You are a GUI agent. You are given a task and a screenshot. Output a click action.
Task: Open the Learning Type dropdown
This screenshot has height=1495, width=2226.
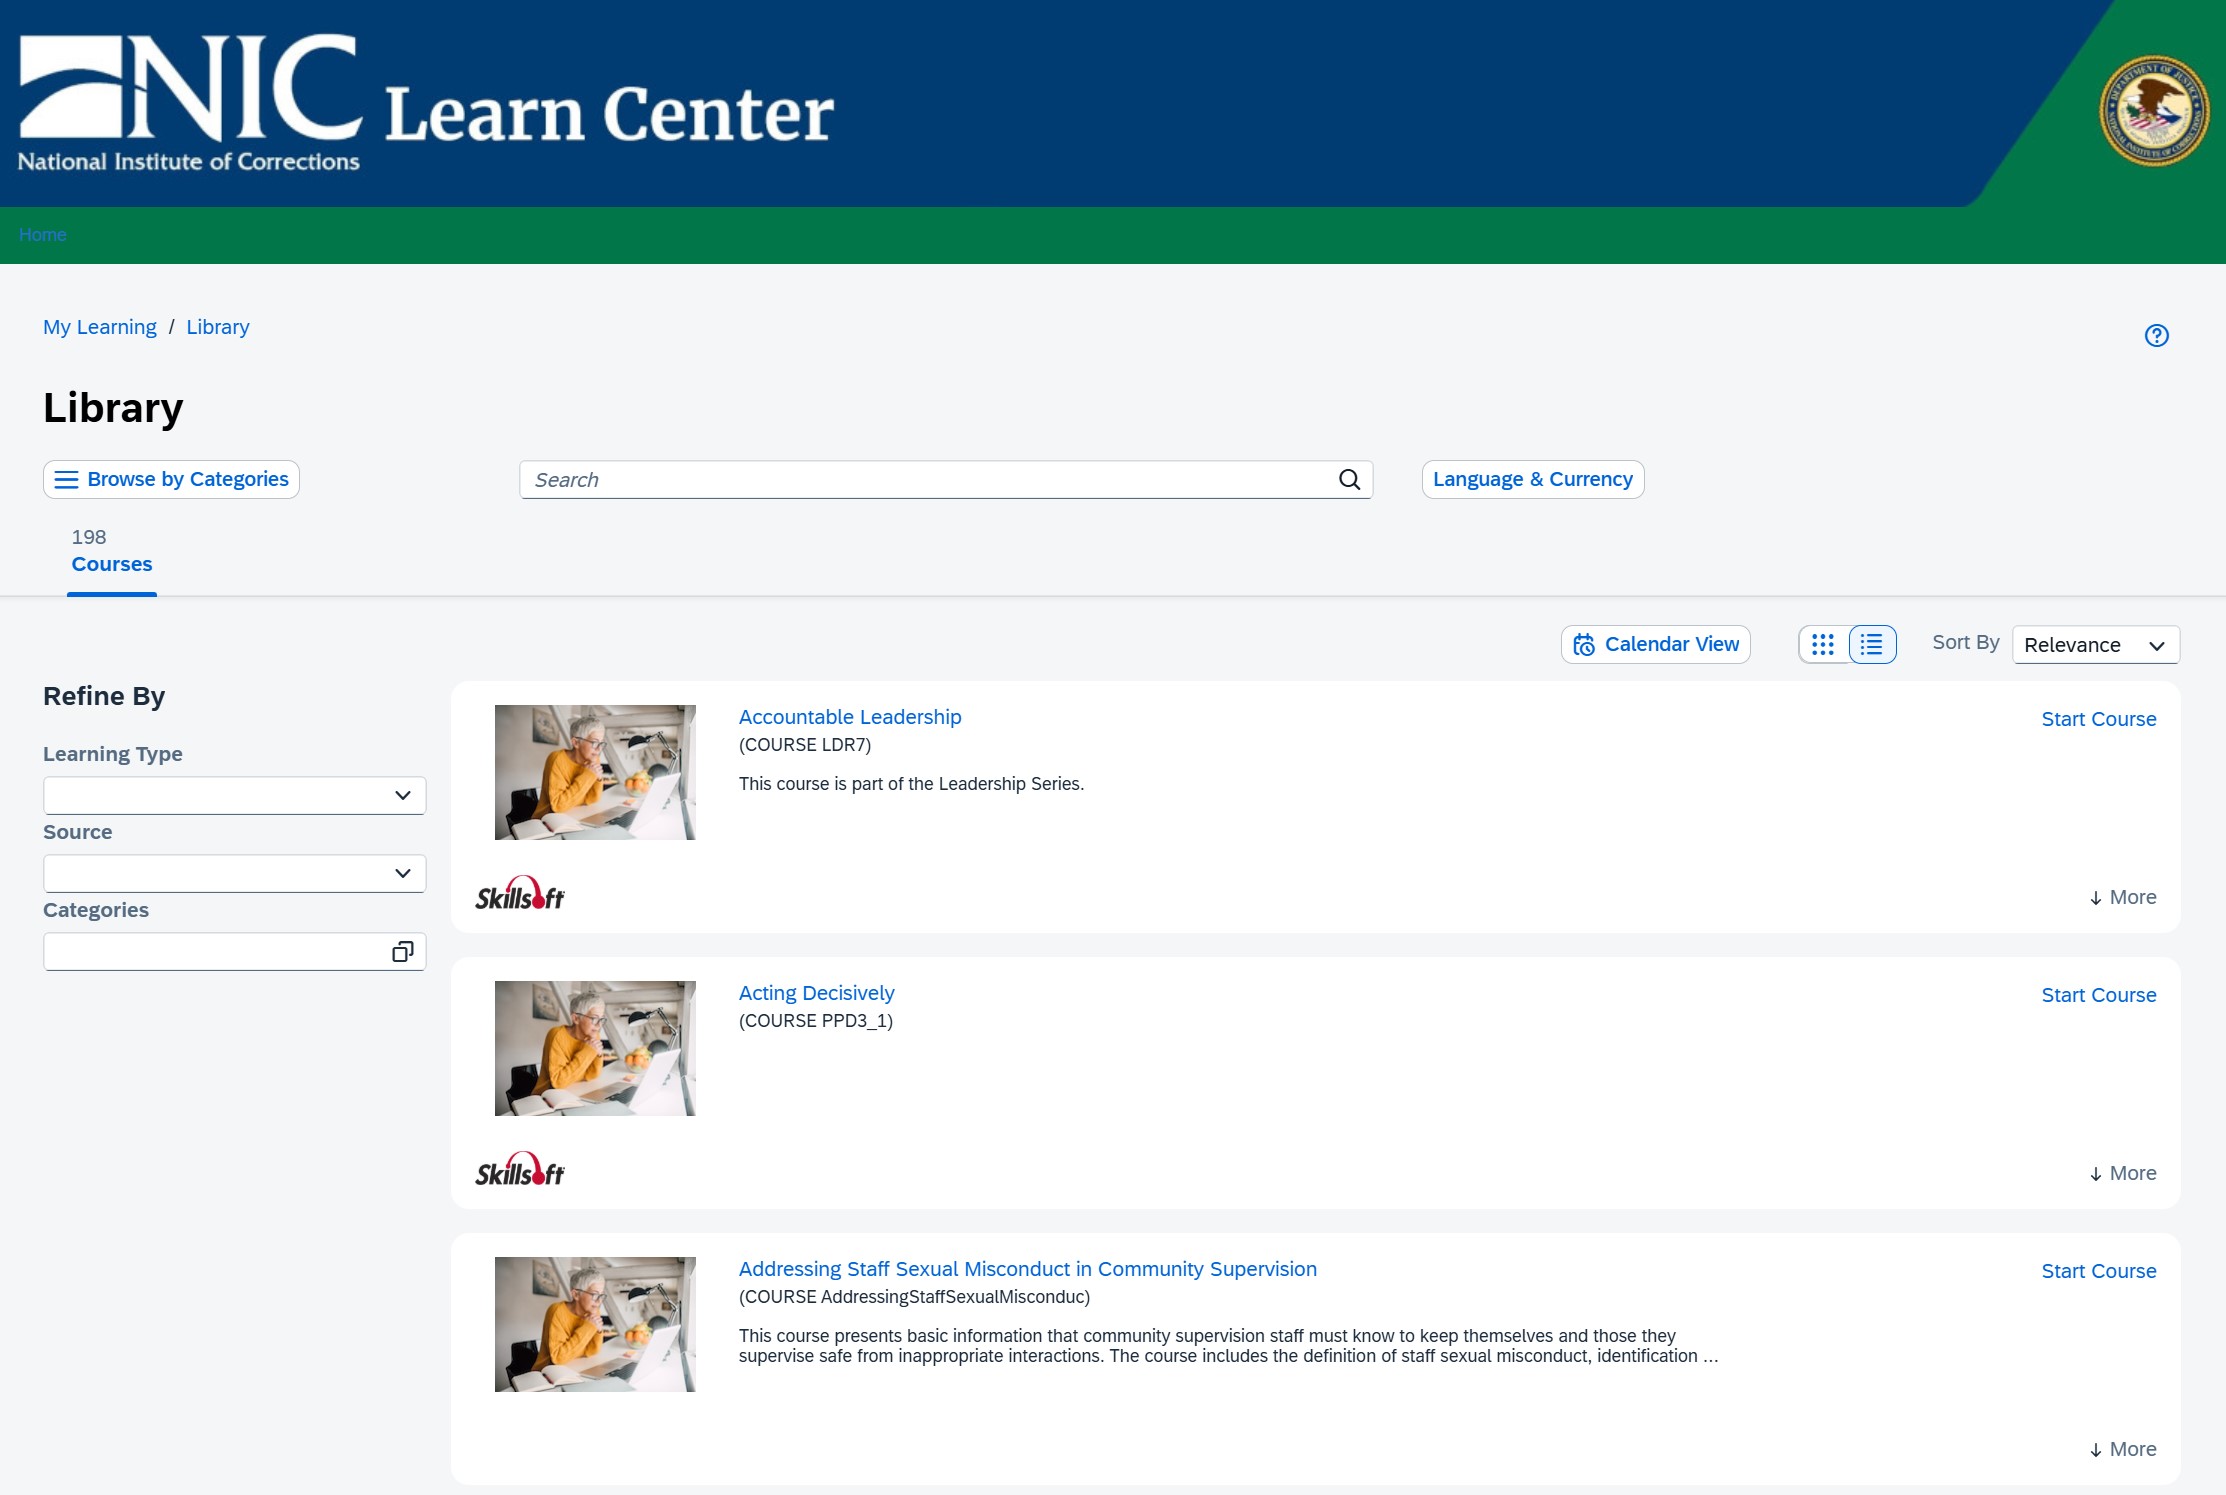(x=235, y=794)
